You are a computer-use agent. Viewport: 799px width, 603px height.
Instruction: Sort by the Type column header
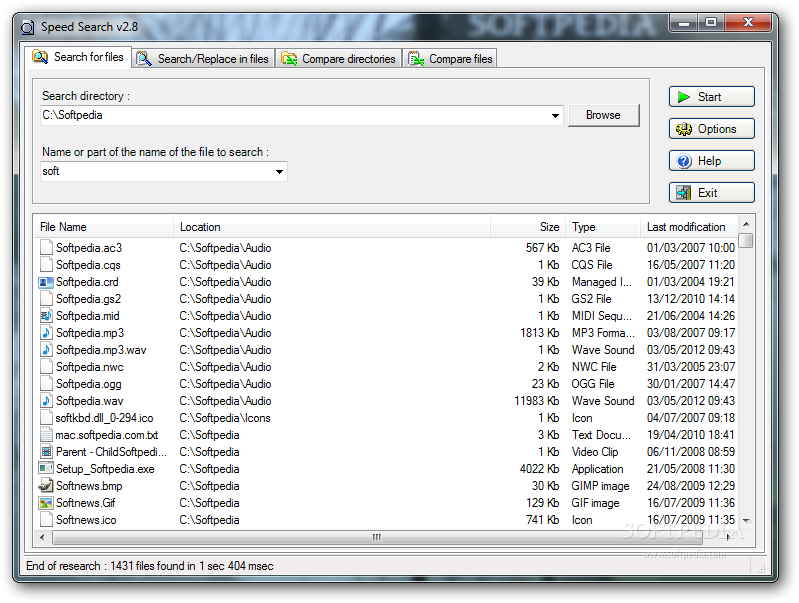coord(603,227)
